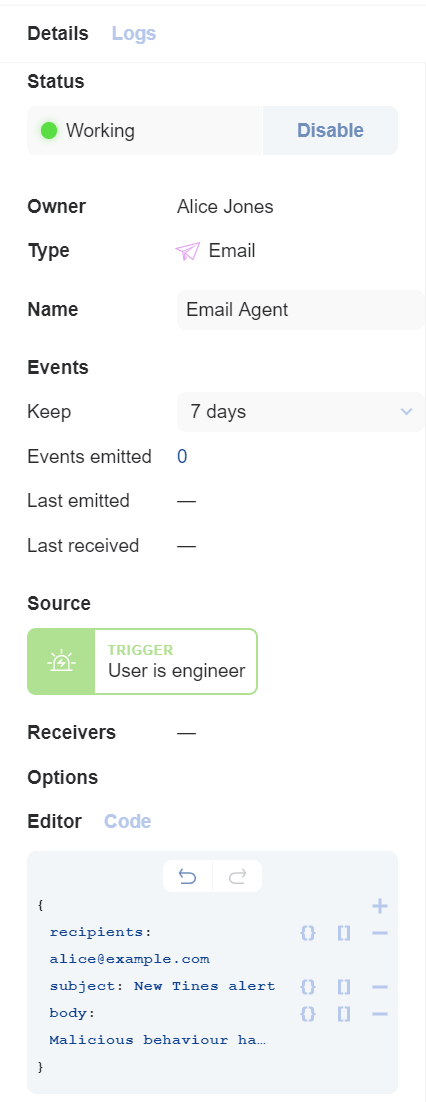
Task: Click the undo arrow in the editor
Action: 187,876
